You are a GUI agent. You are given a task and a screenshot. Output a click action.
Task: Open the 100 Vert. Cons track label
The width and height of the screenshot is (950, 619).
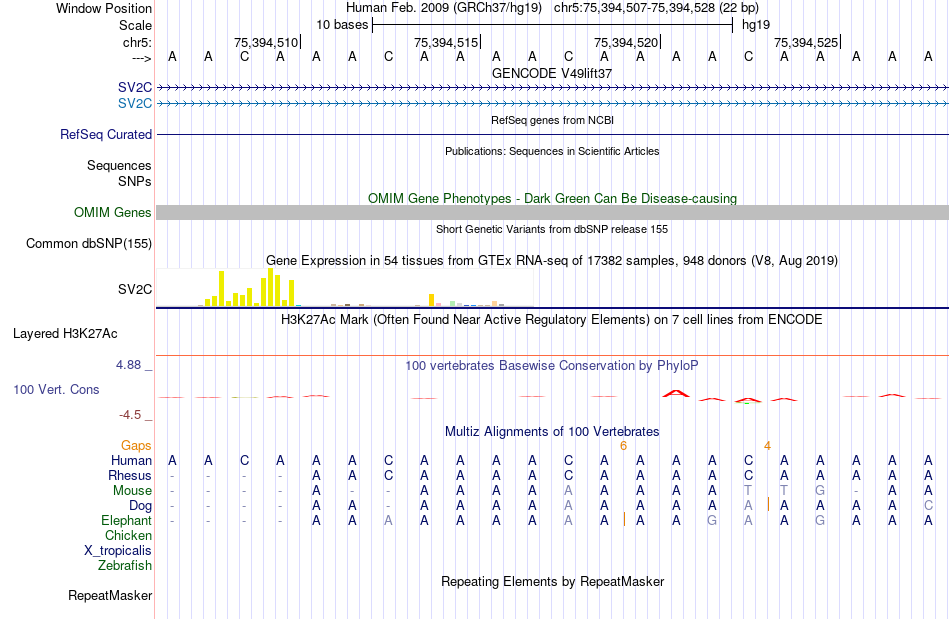click(56, 389)
